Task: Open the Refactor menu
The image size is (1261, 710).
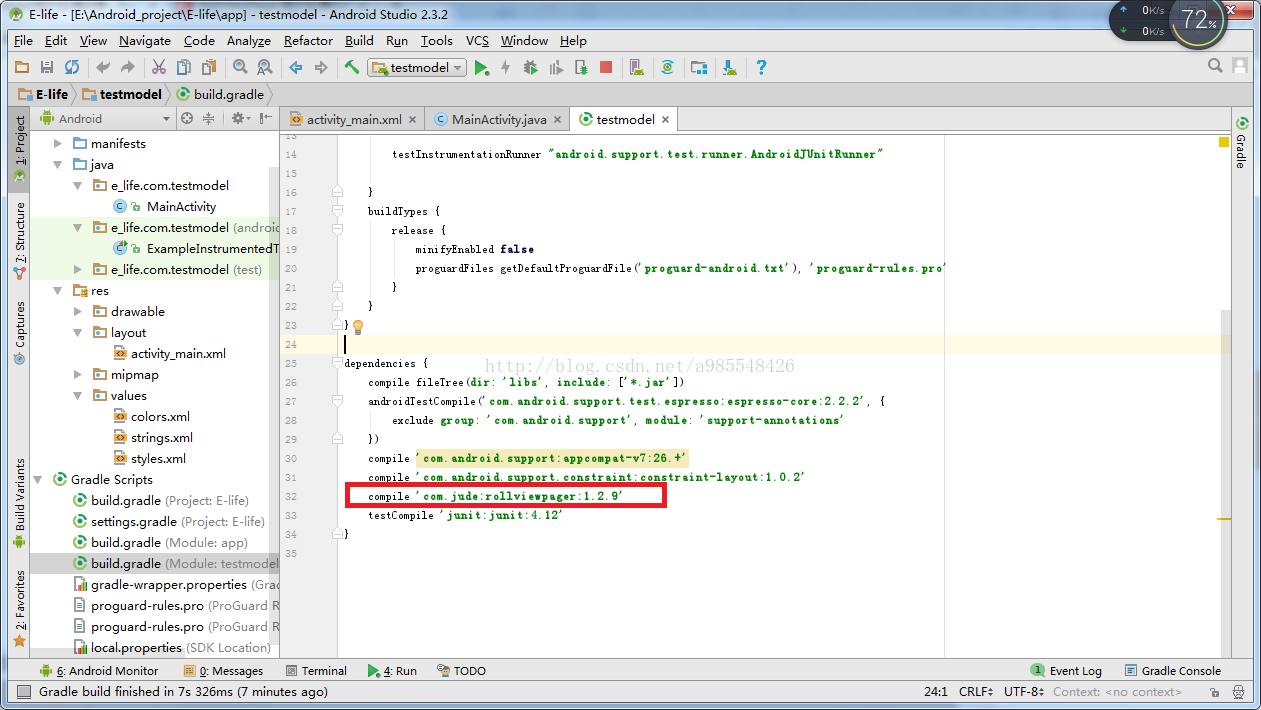Action: coord(308,40)
